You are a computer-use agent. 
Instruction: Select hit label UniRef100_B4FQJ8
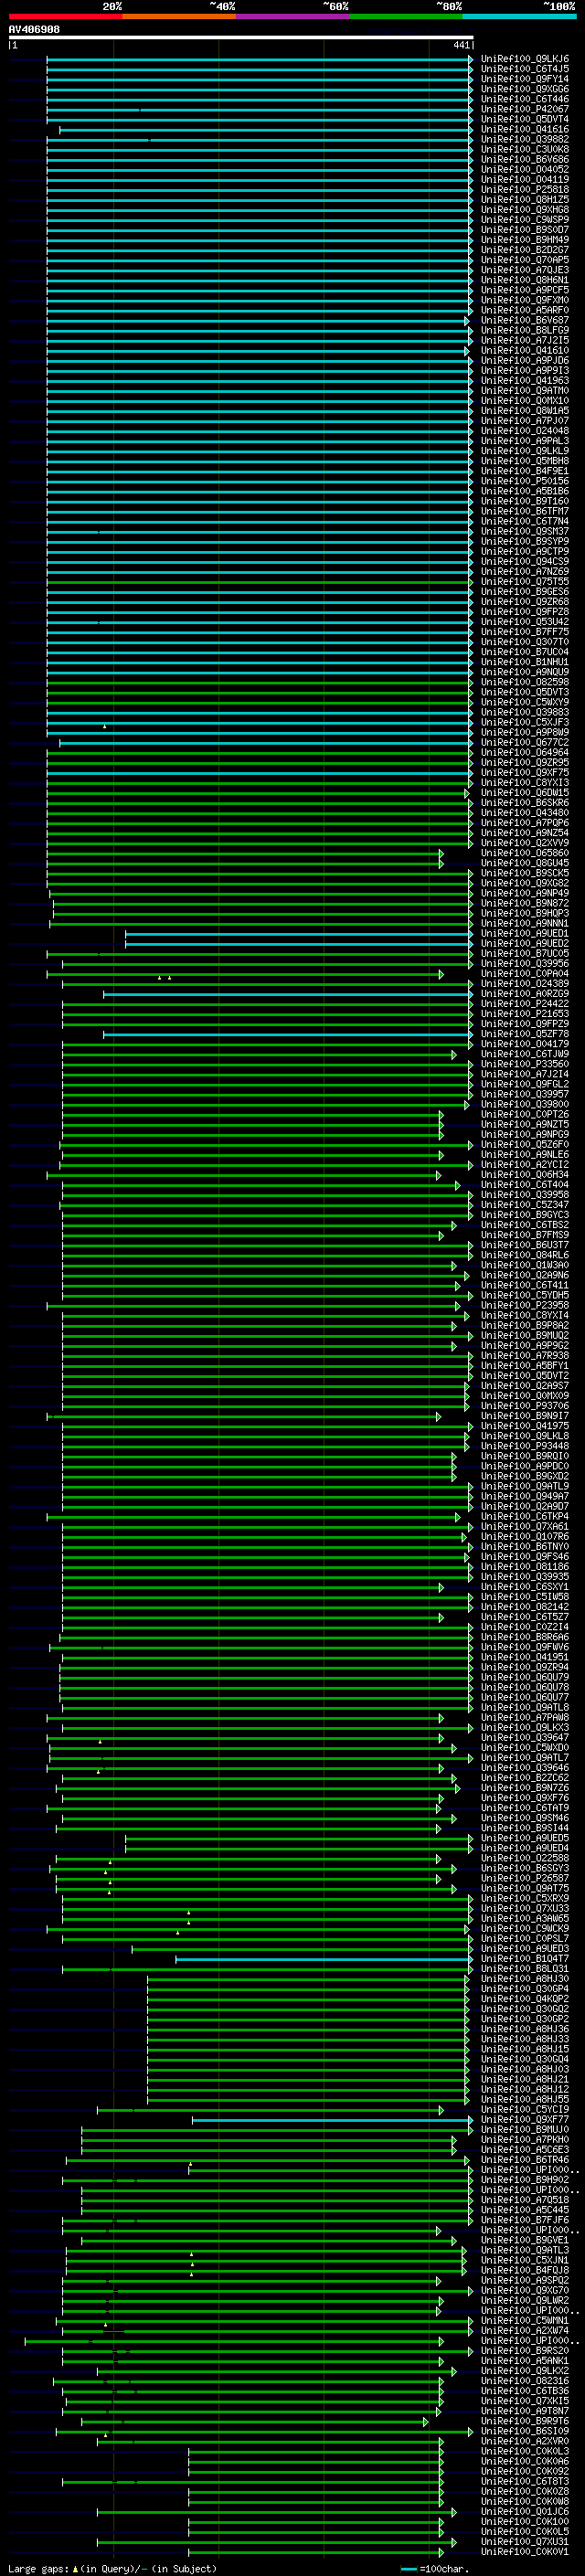click(525, 2270)
